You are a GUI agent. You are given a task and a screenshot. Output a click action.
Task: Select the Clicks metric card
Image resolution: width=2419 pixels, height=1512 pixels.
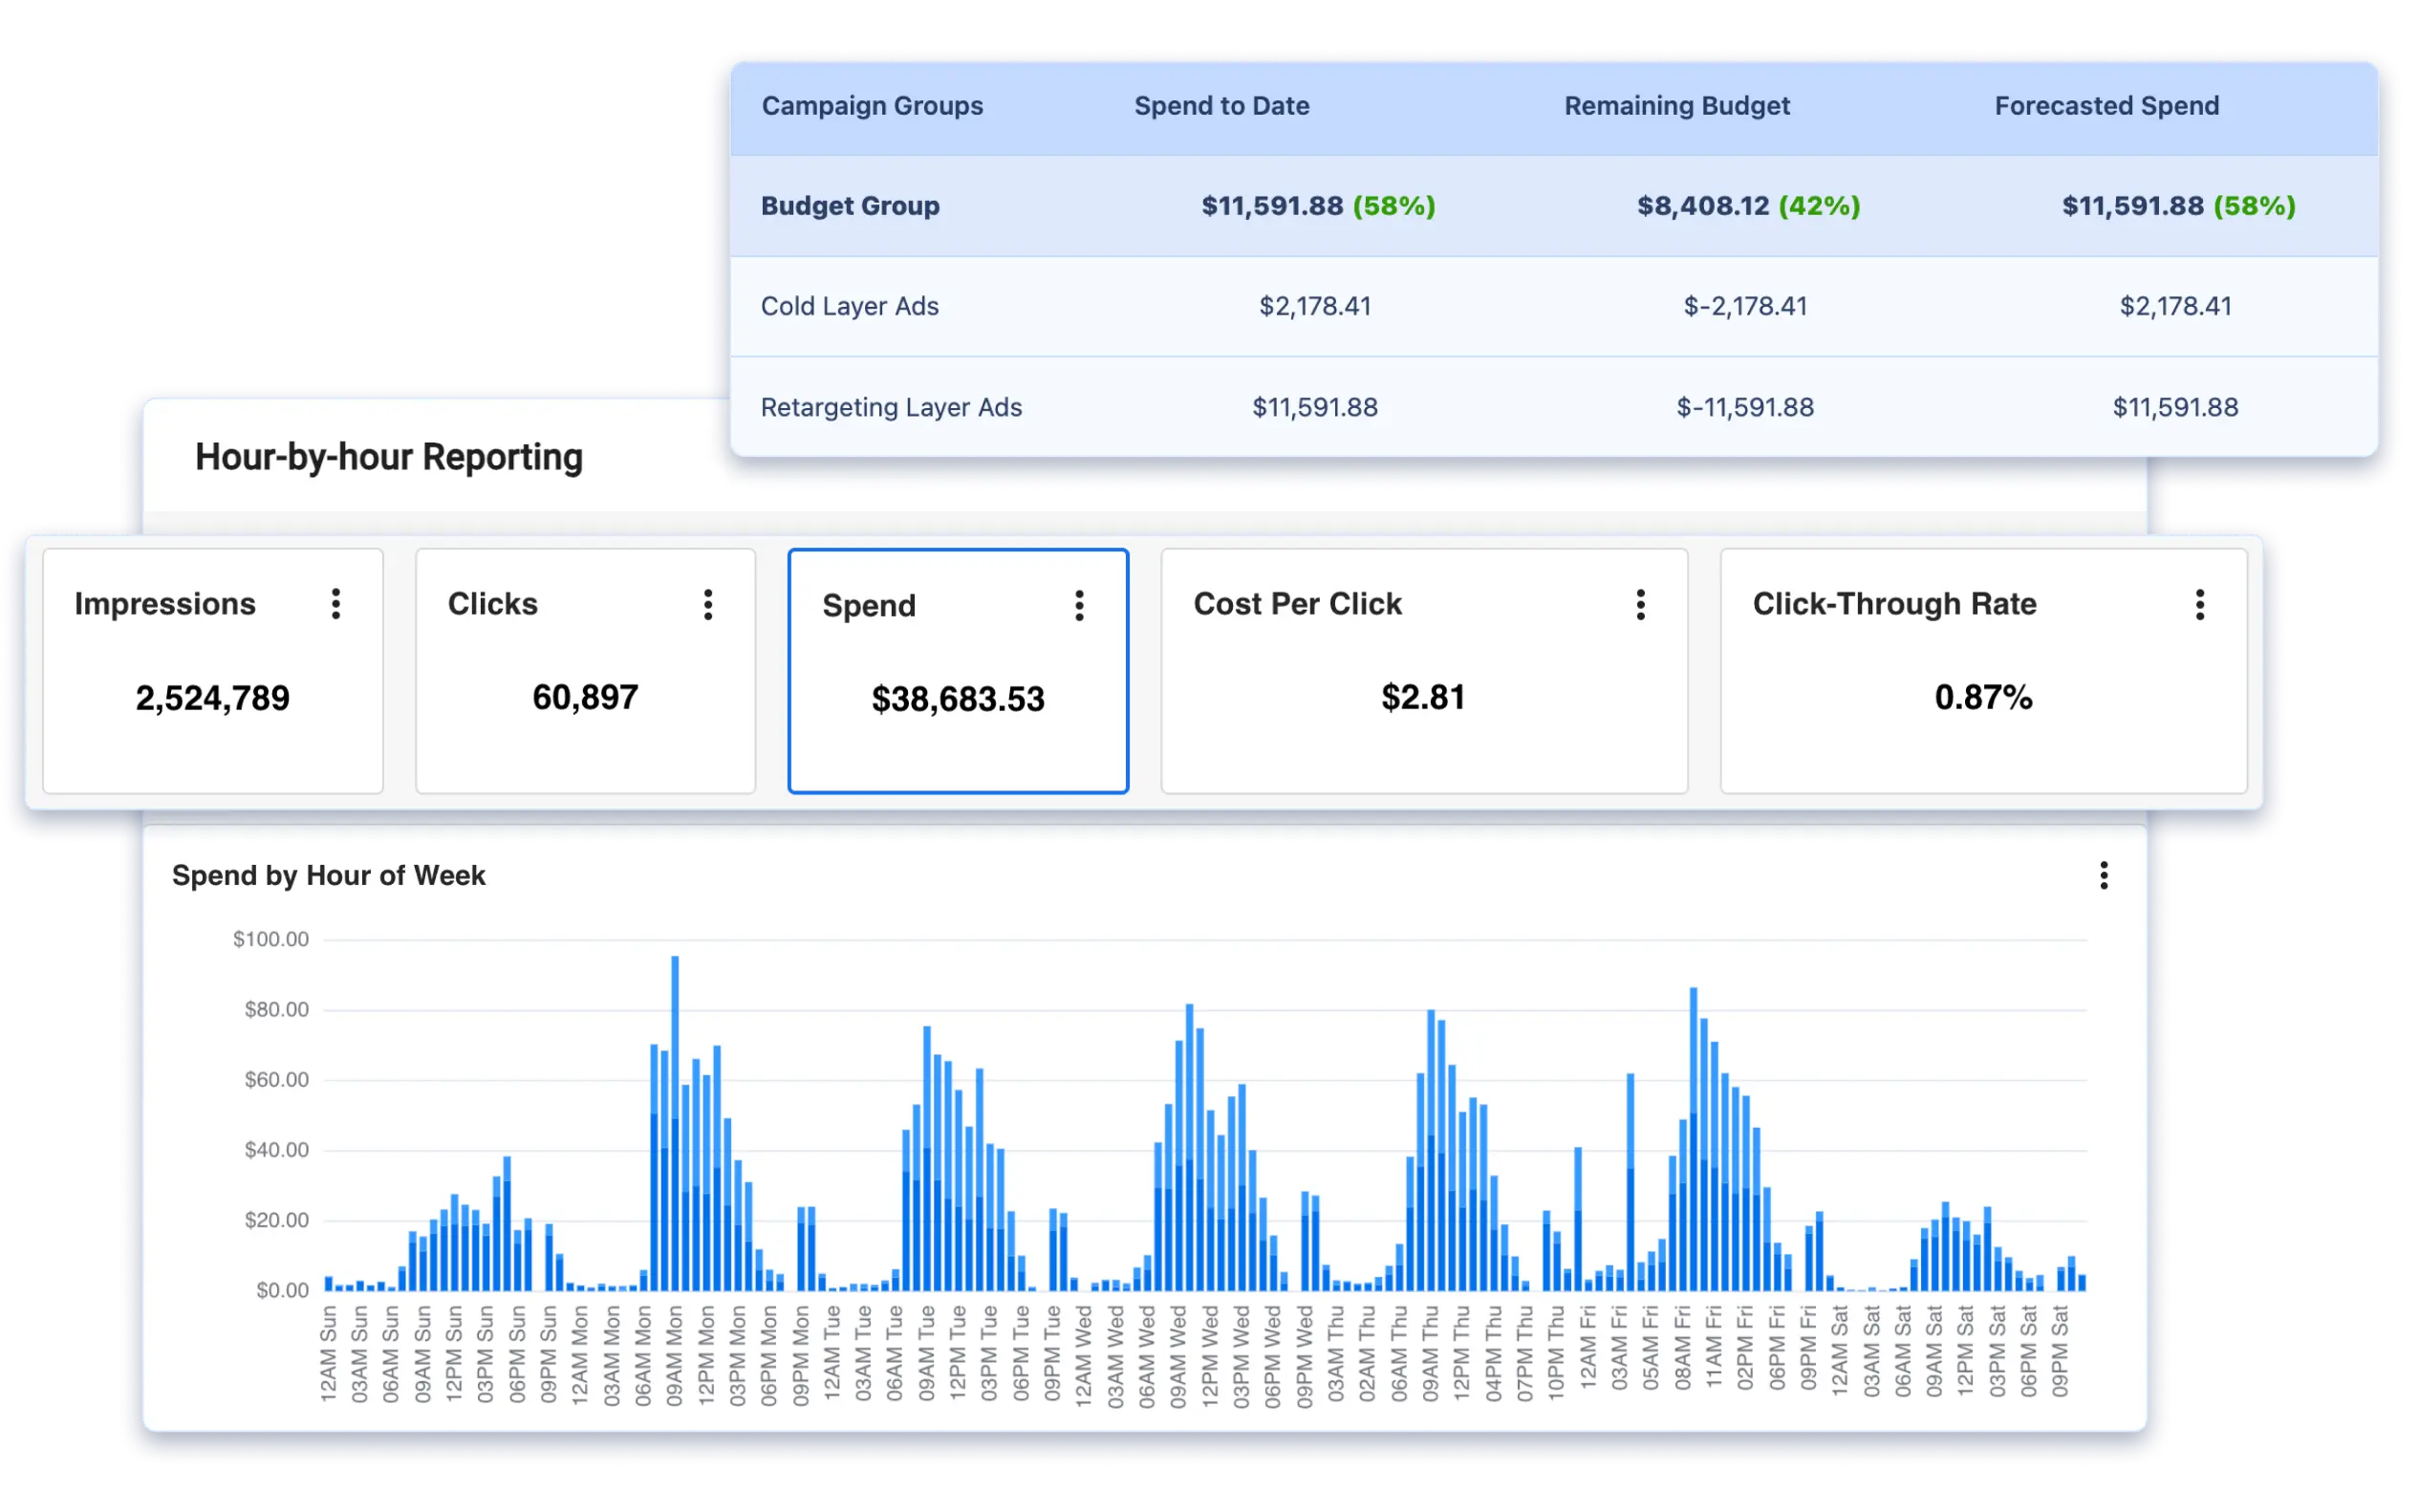(585, 671)
